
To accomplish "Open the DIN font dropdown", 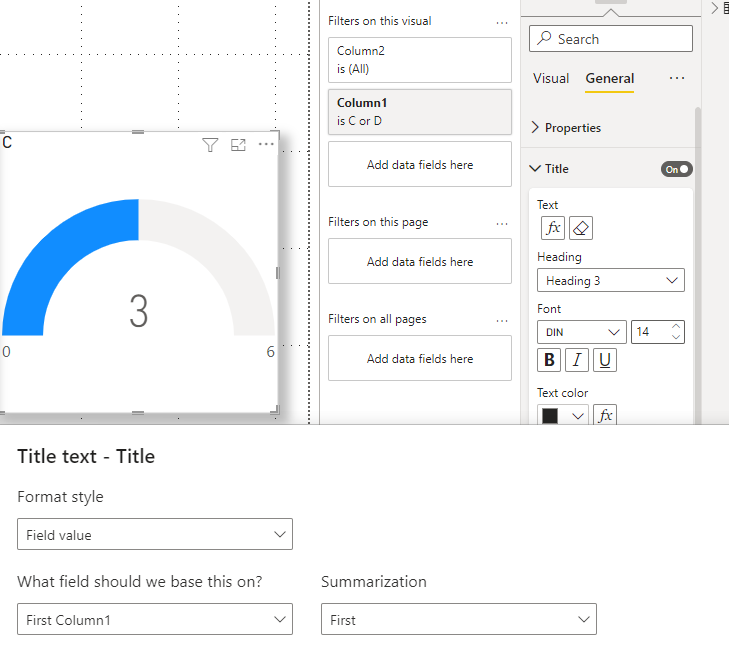I will [x=582, y=332].
